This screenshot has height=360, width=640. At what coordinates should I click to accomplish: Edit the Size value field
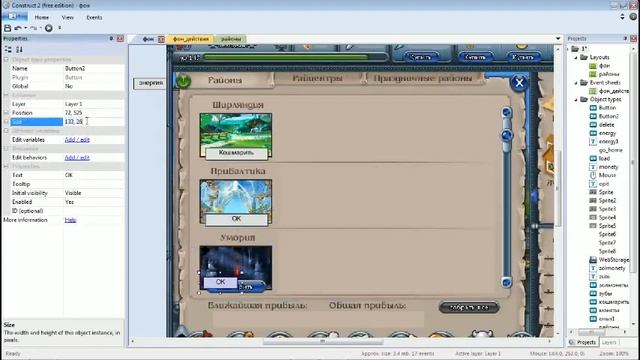94,122
